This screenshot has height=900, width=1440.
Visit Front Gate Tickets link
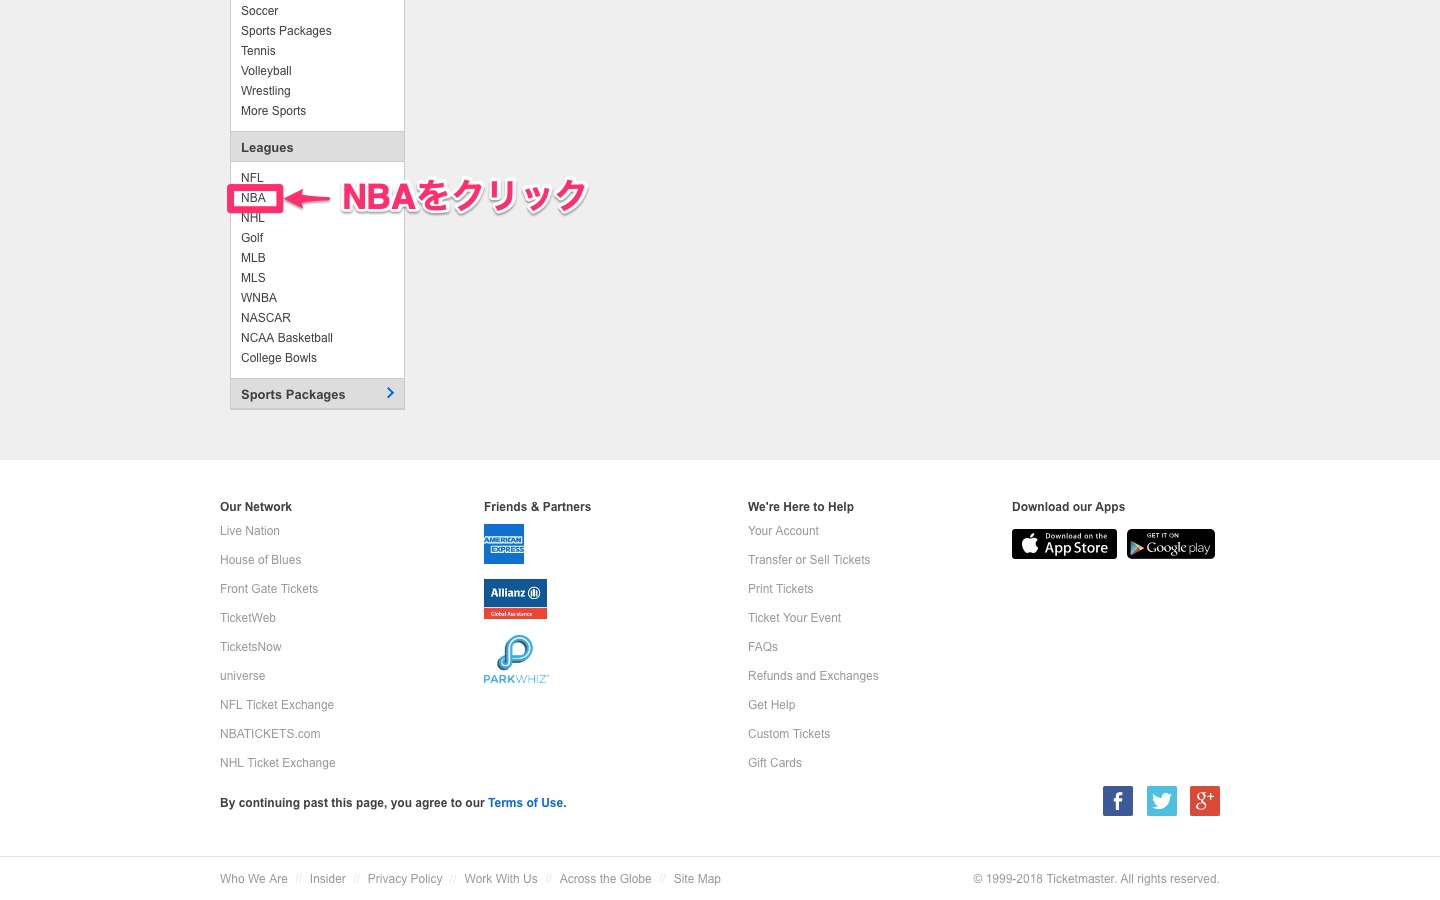[269, 589]
